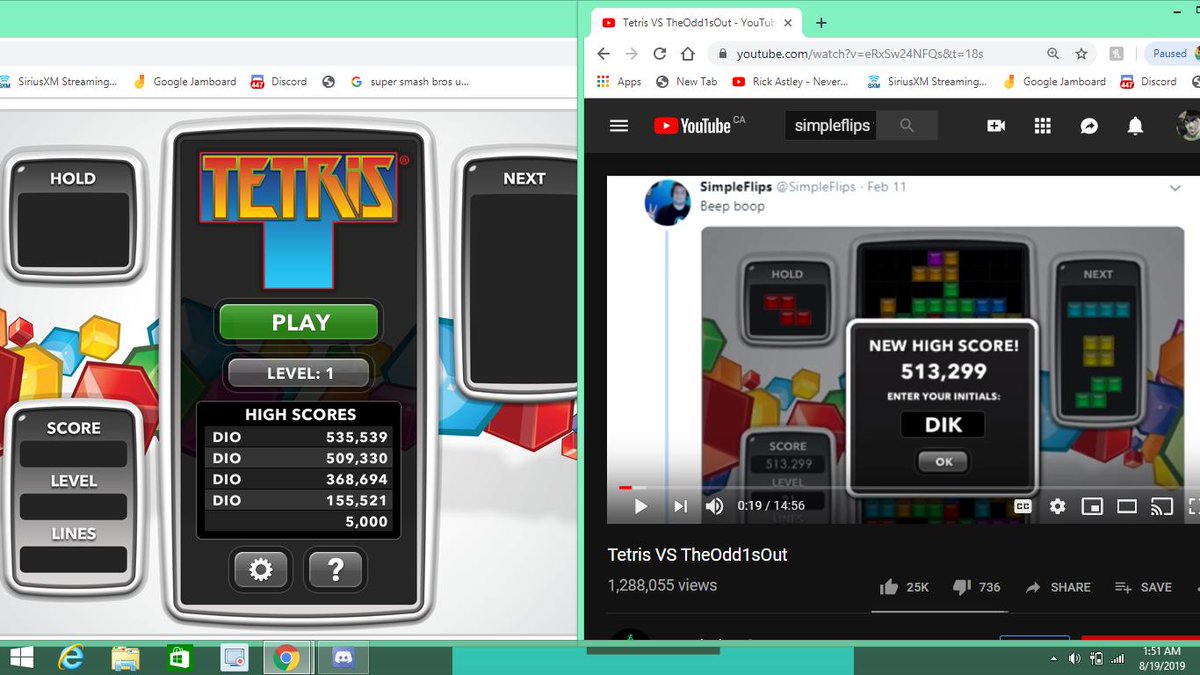Open YouTube messages share icon

coord(1089,125)
